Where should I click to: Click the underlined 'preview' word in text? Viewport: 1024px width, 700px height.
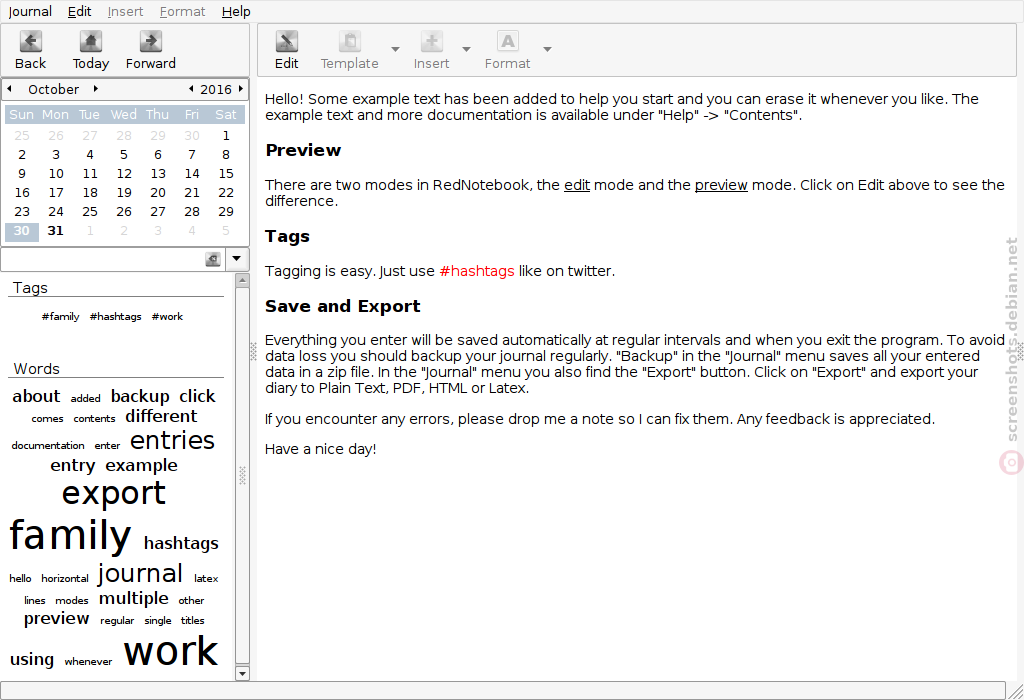click(721, 185)
